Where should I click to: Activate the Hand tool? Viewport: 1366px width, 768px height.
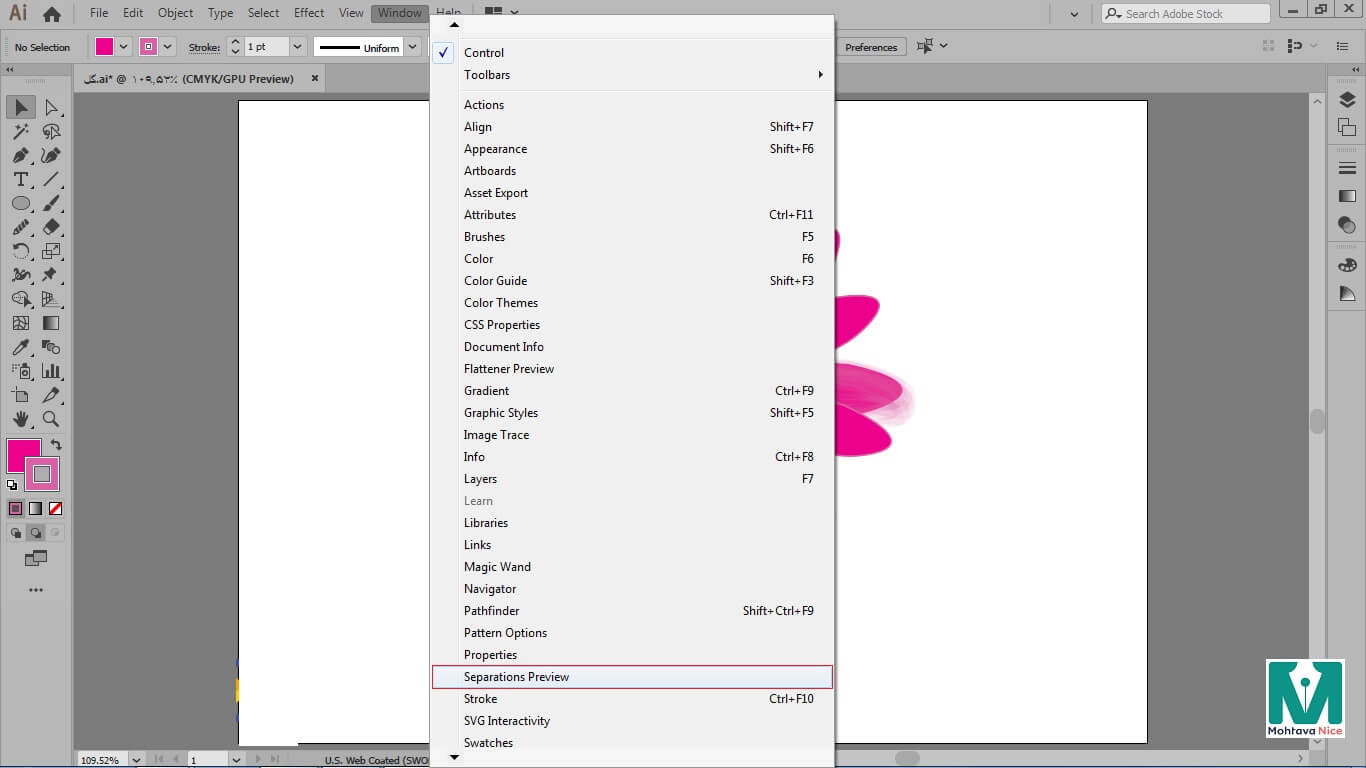[x=20, y=419]
